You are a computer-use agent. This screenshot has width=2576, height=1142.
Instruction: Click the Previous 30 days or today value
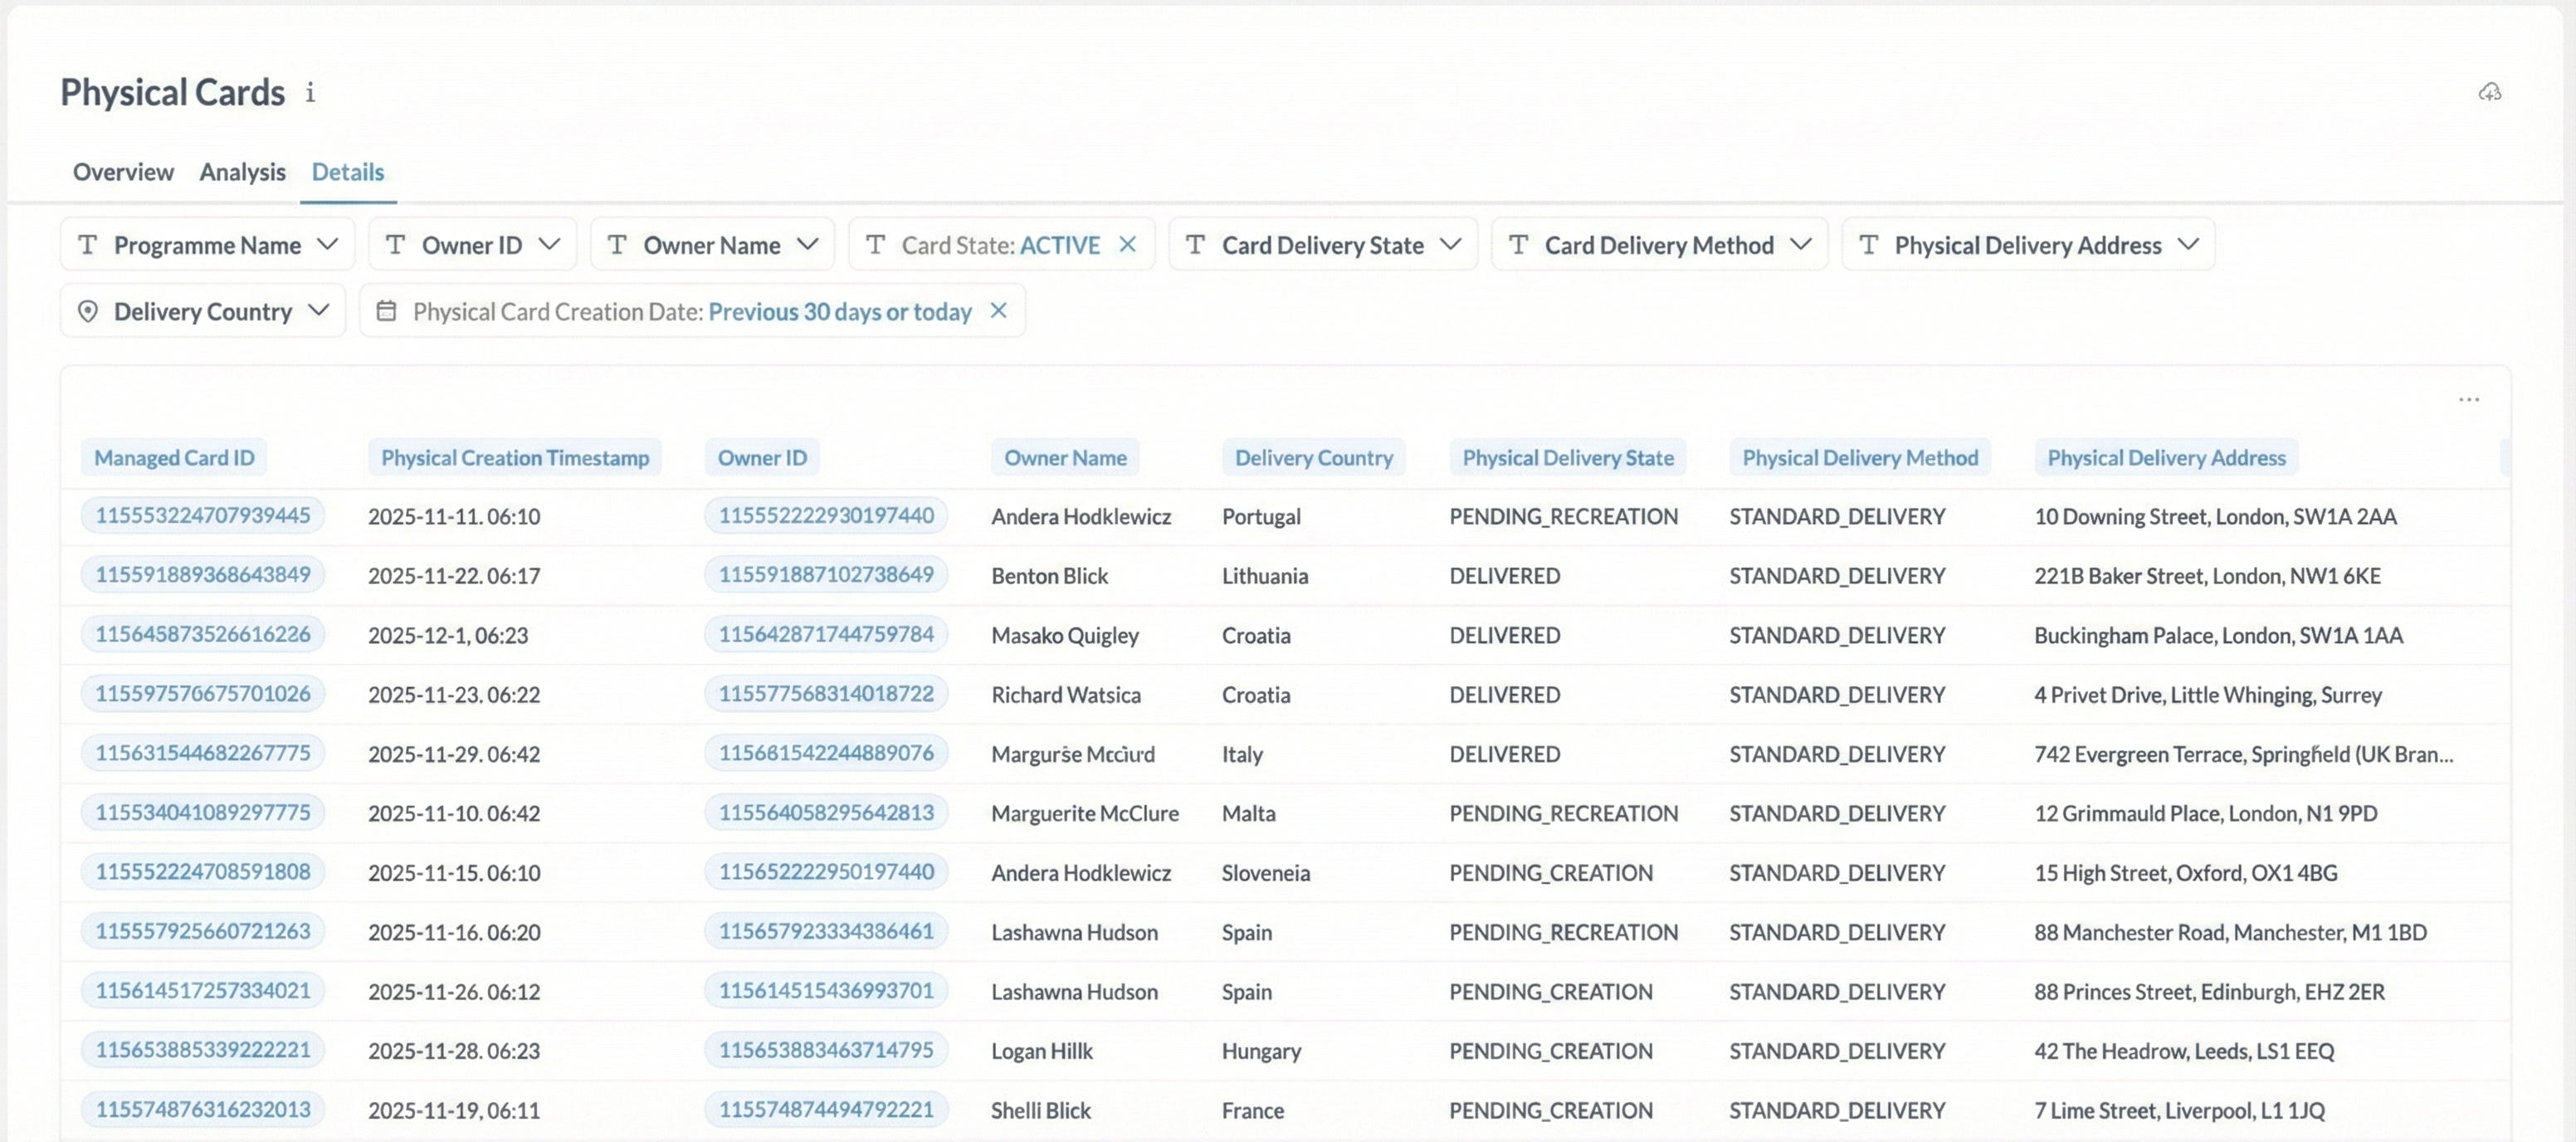tap(839, 312)
